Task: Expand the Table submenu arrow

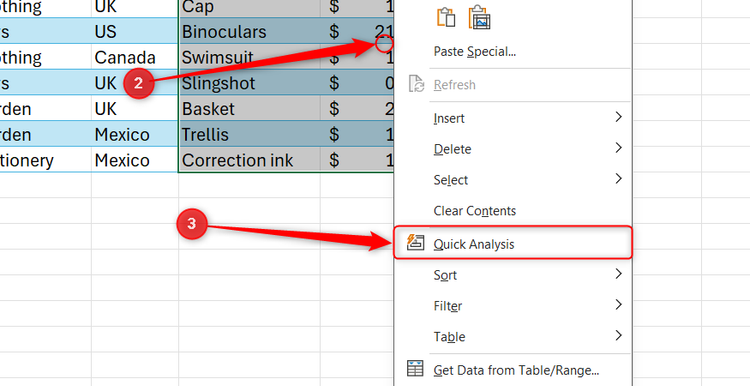Action: (618, 335)
